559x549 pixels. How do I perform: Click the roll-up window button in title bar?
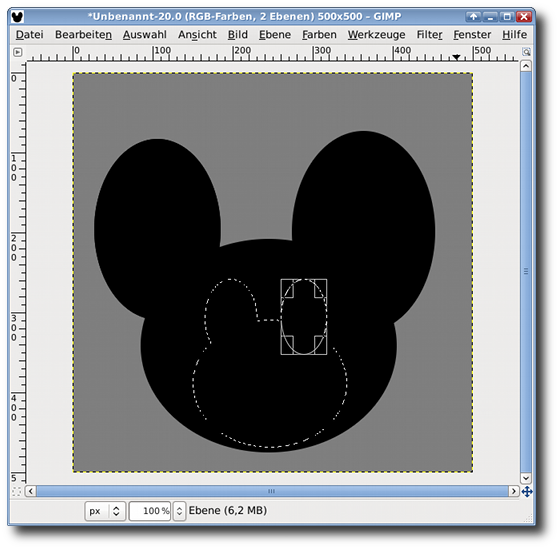[x=473, y=16]
